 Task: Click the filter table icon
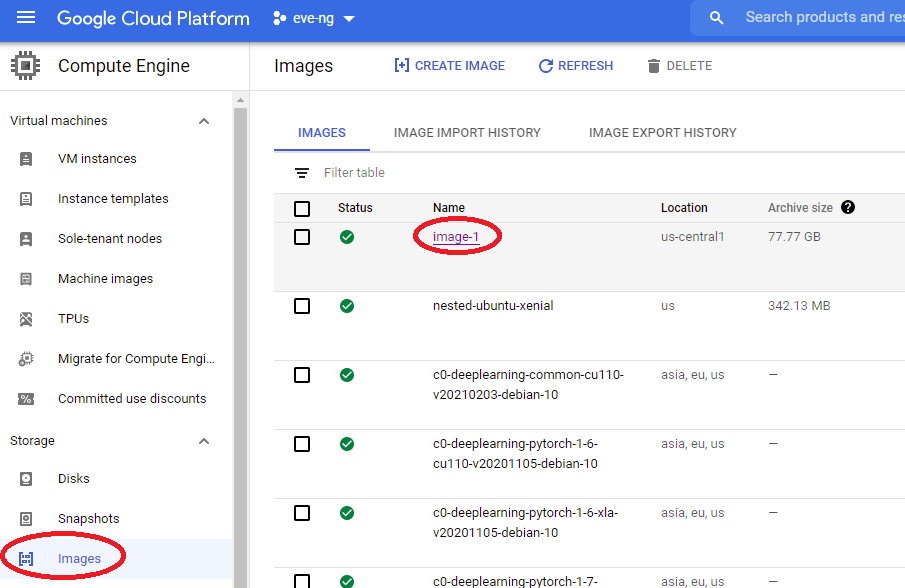point(302,173)
